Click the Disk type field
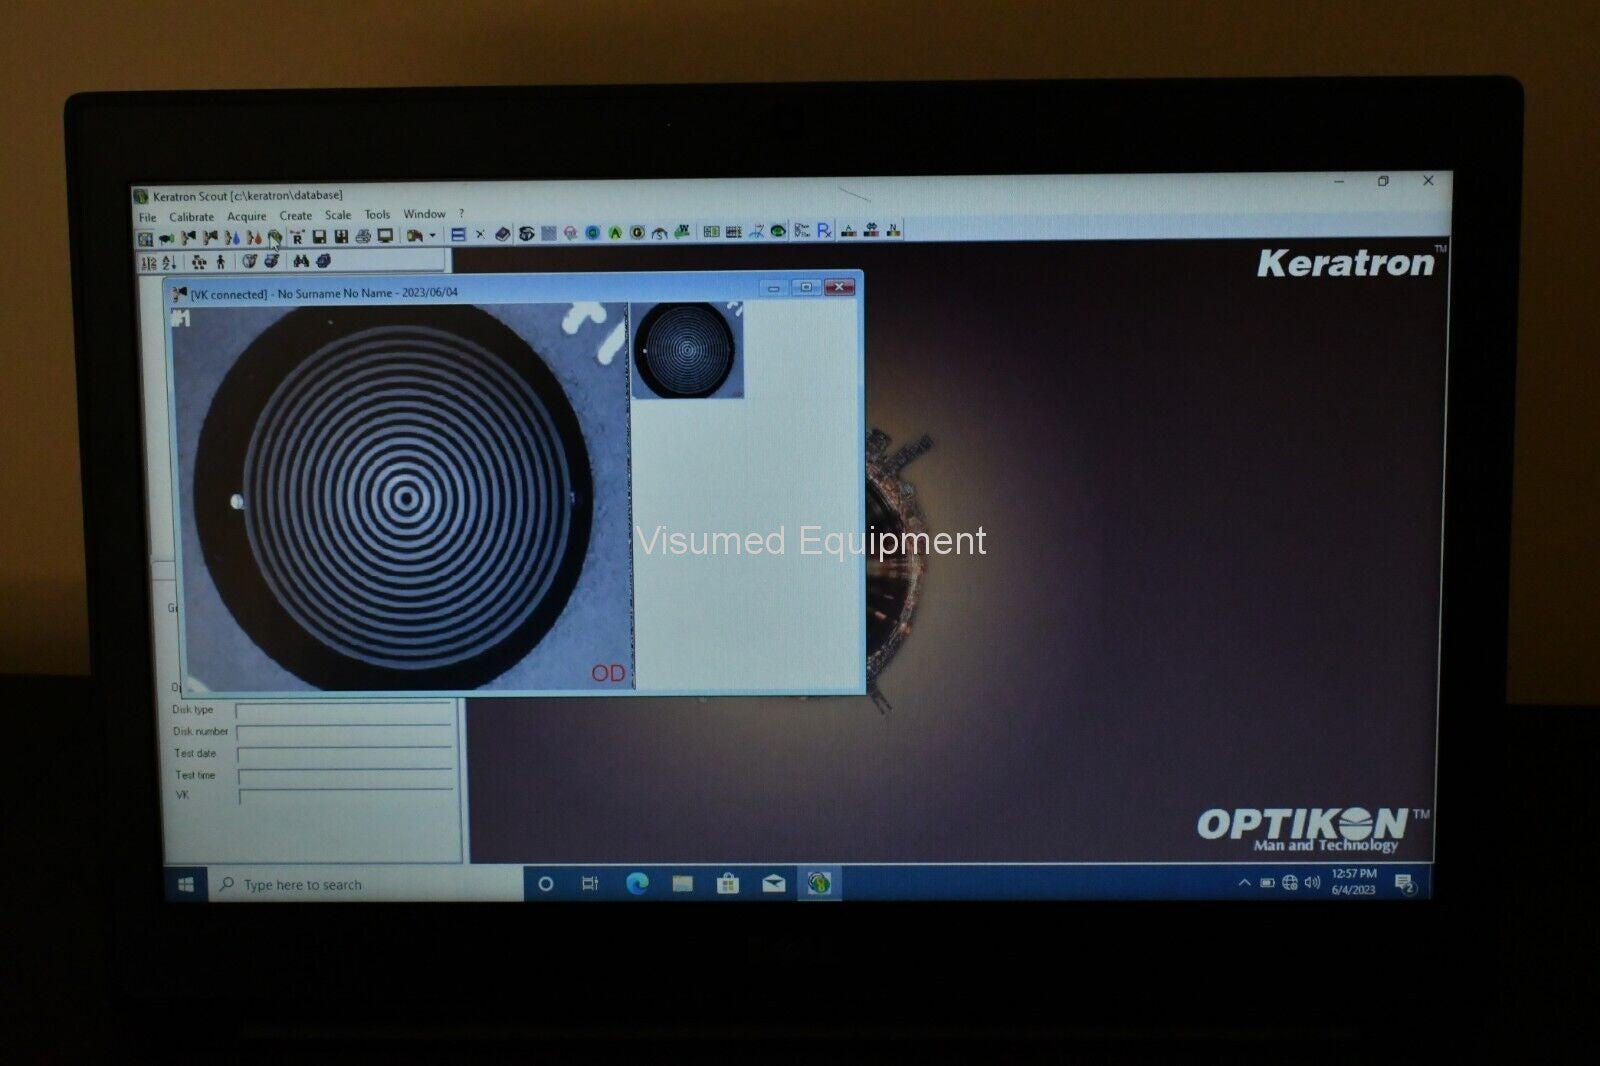The image size is (1600, 1066). pyautogui.click(x=344, y=711)
